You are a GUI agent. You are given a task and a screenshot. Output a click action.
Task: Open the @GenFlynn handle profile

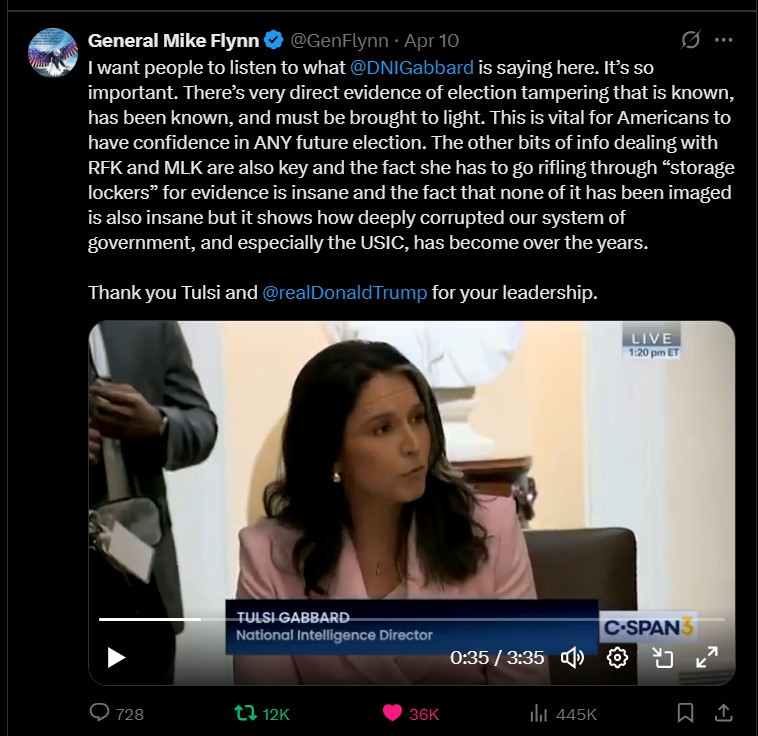pyautogui.click(x=339, y=41)
